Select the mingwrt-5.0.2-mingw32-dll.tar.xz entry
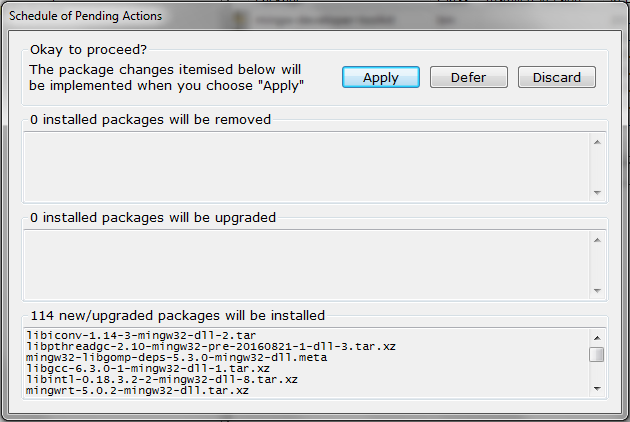Viewport: 630px width, 422px height. (x=140, y=390)
